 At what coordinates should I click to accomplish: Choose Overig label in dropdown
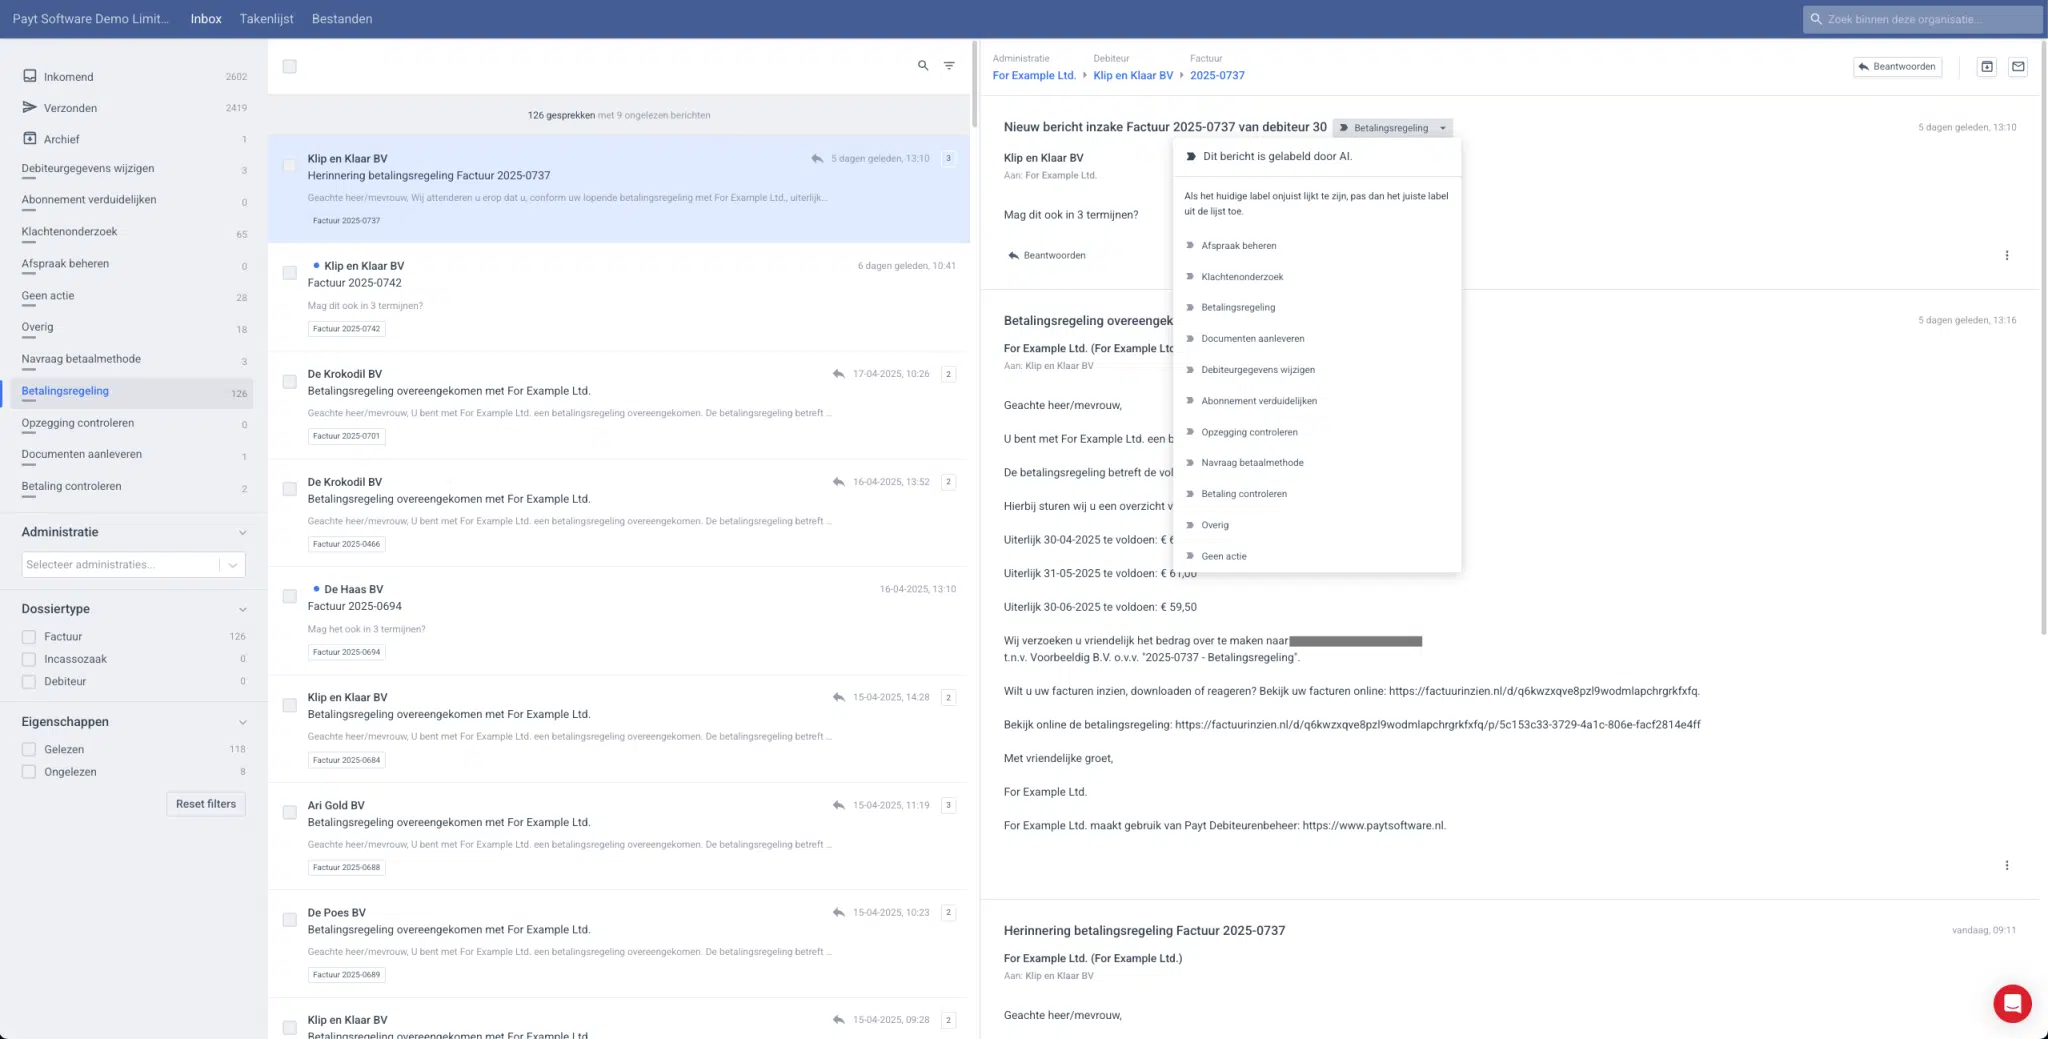[1214, 525]
